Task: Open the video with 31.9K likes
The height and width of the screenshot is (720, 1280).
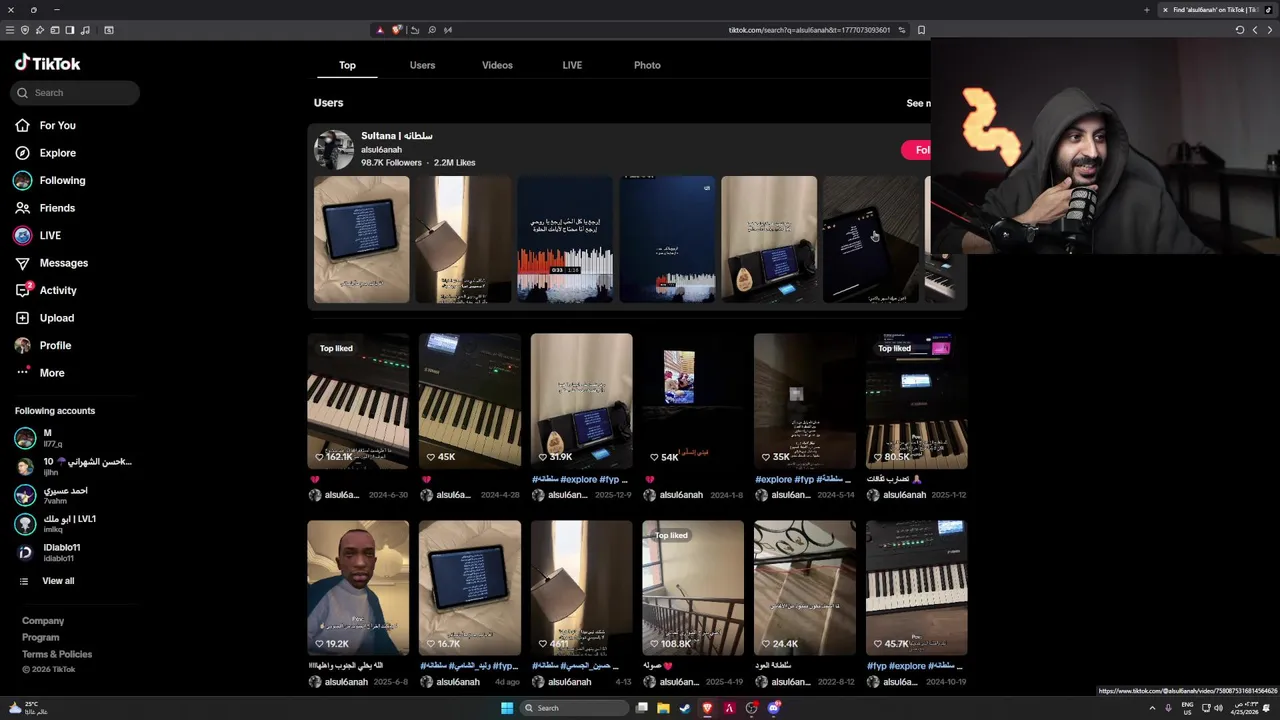Action: coord(581,401)
